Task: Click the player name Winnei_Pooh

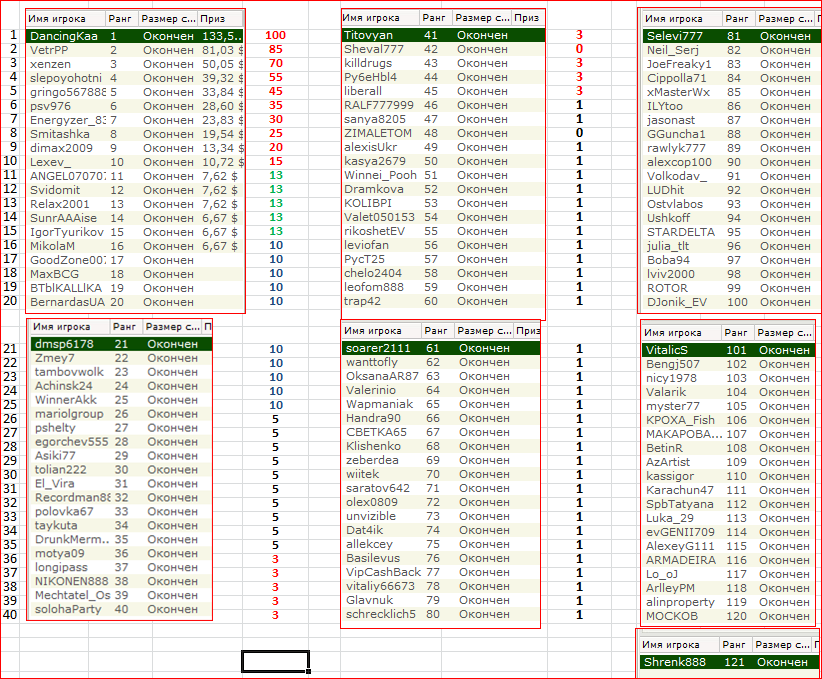Action: point(380,175)
